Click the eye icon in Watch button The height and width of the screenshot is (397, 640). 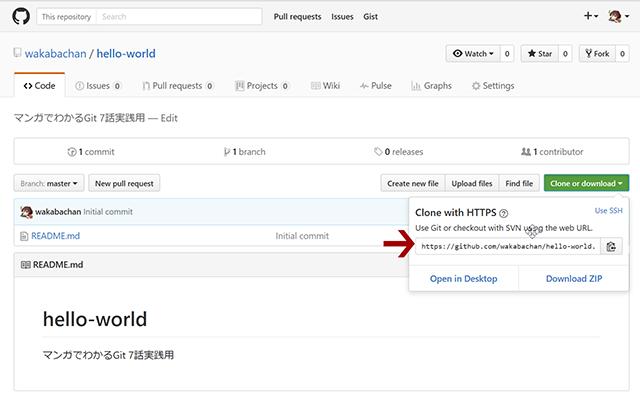[458, 53]
